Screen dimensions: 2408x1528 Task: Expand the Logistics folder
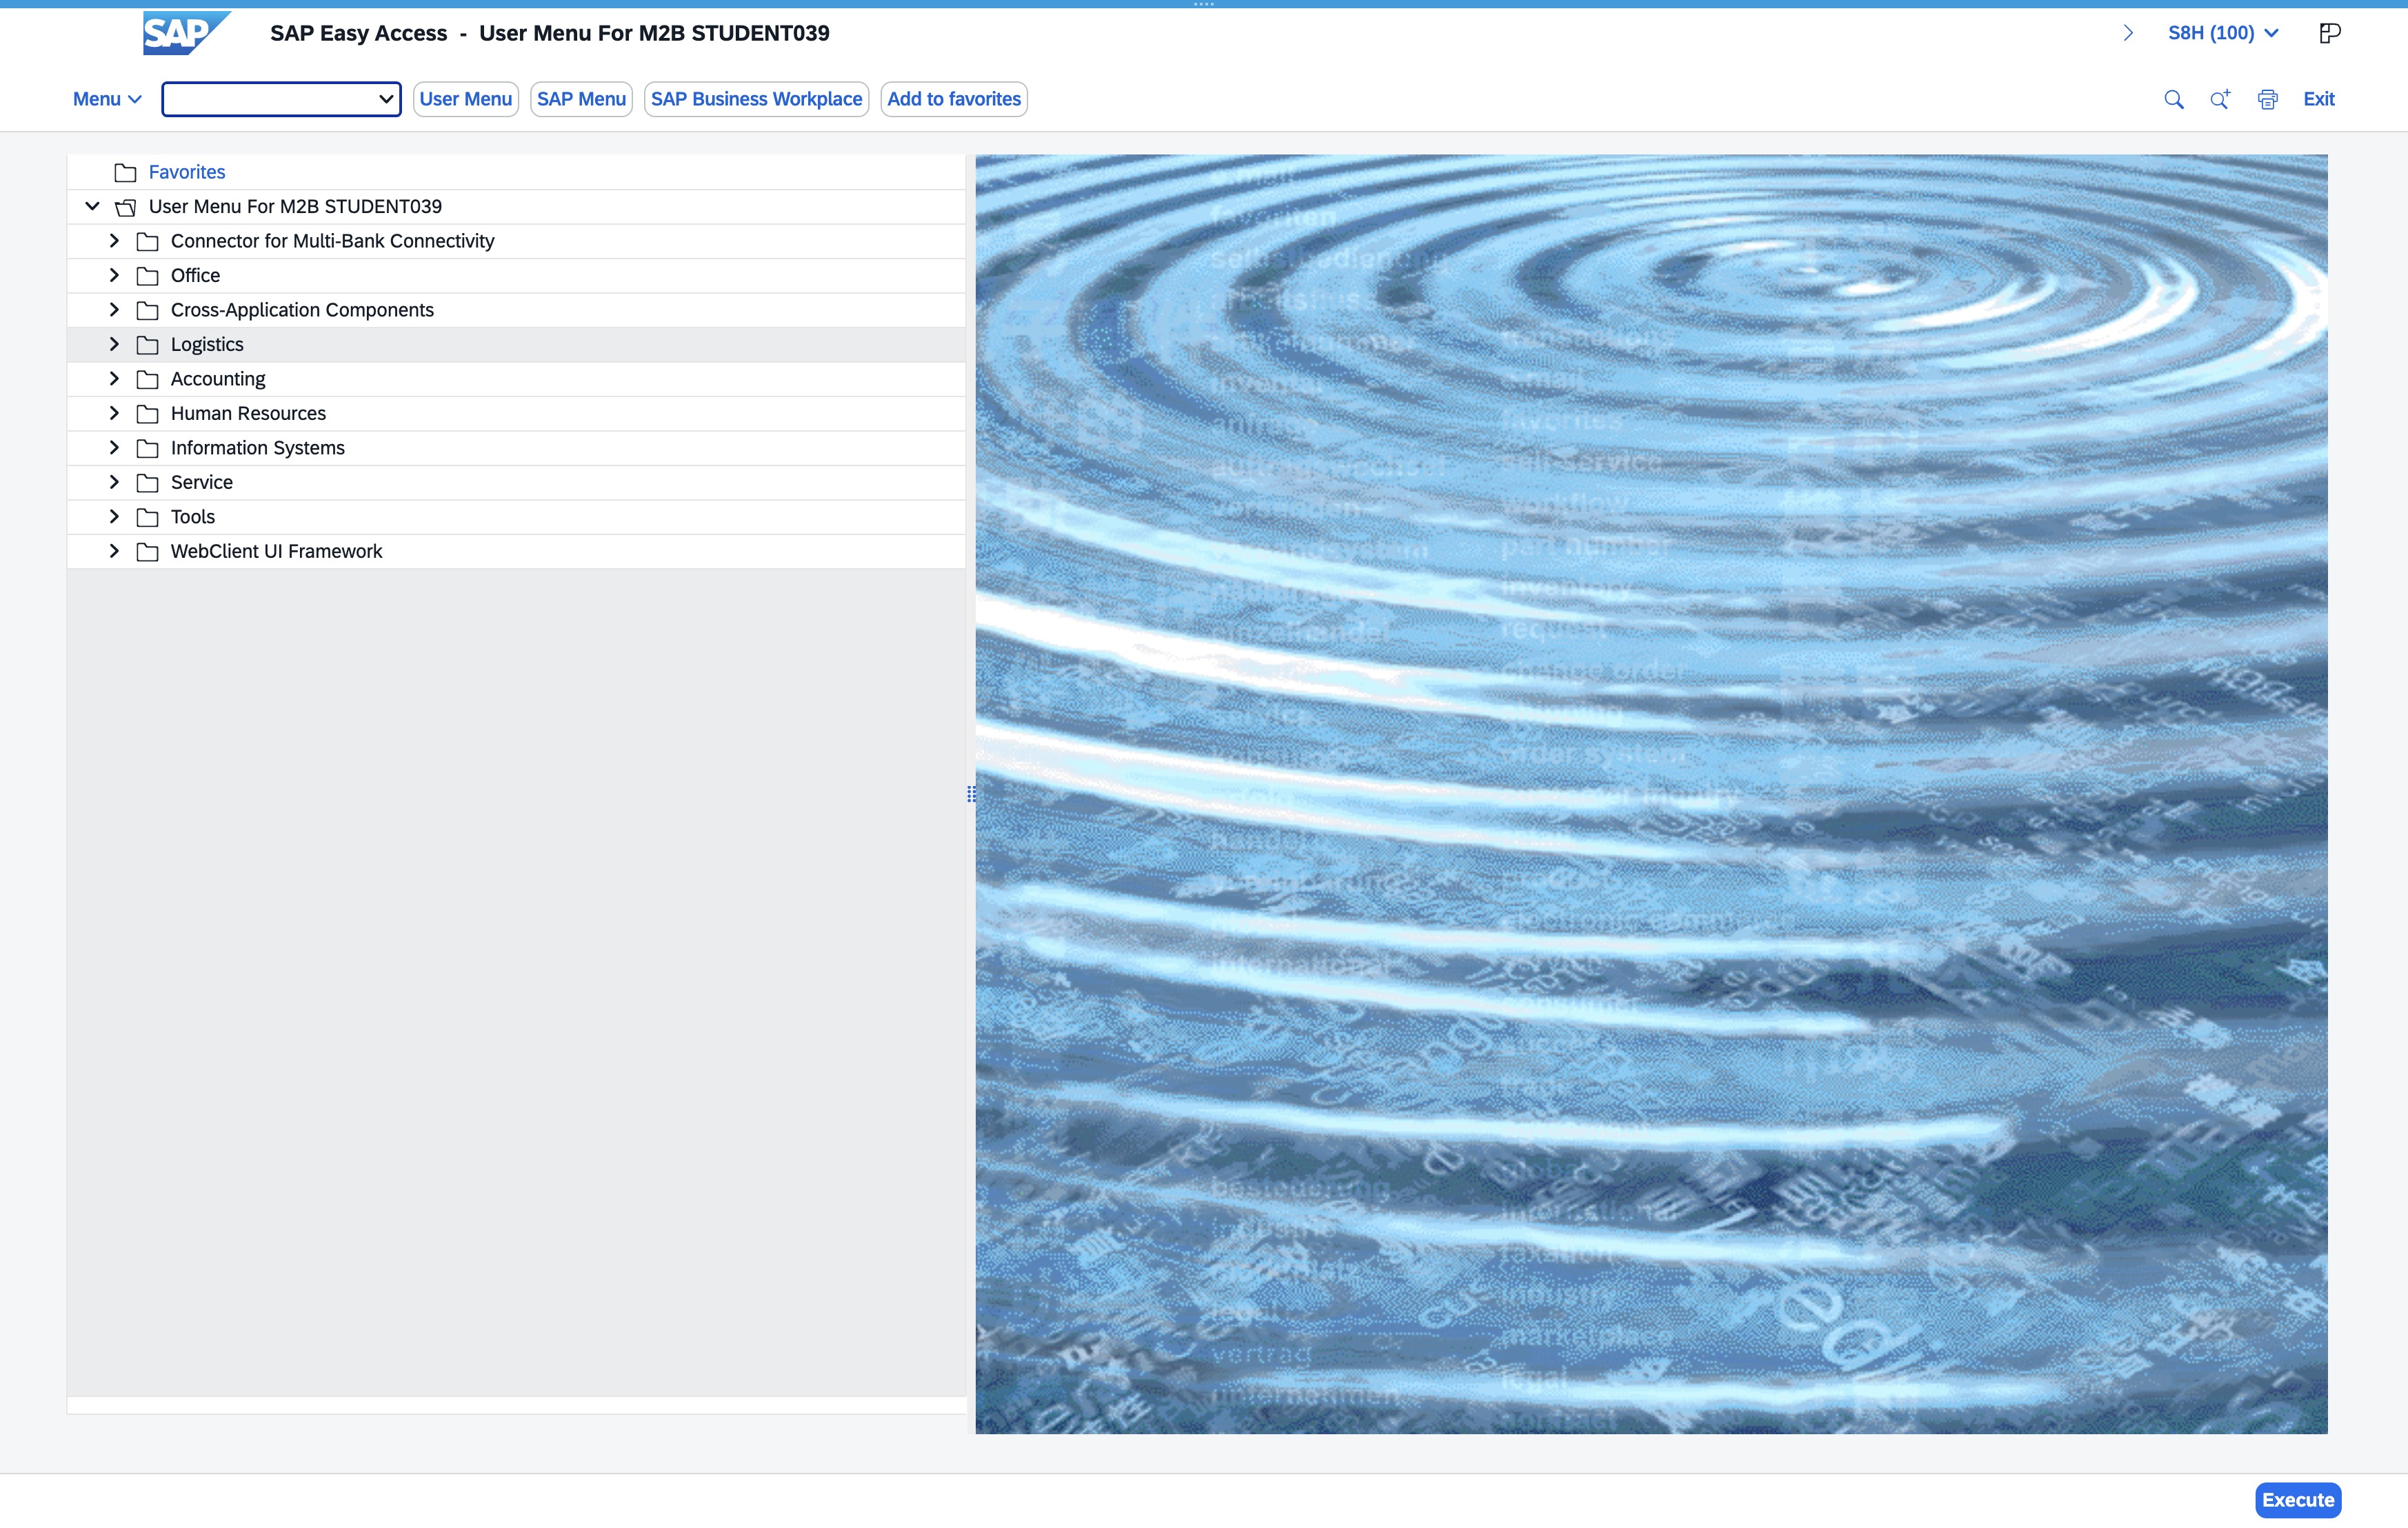[114, 344]
